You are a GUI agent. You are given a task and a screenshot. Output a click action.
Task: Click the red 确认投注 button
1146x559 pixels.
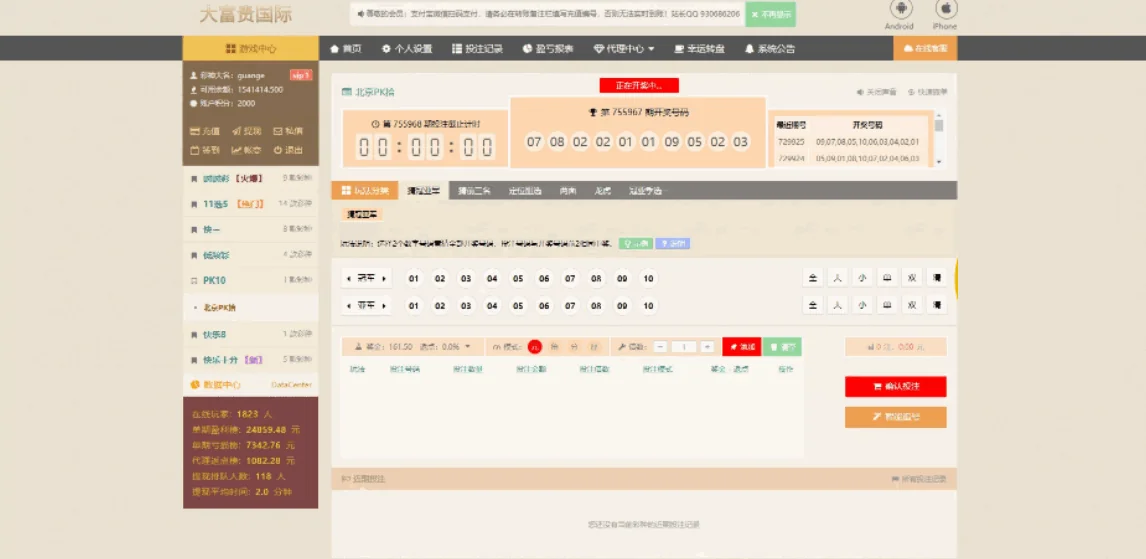click(x=895, y=386)
